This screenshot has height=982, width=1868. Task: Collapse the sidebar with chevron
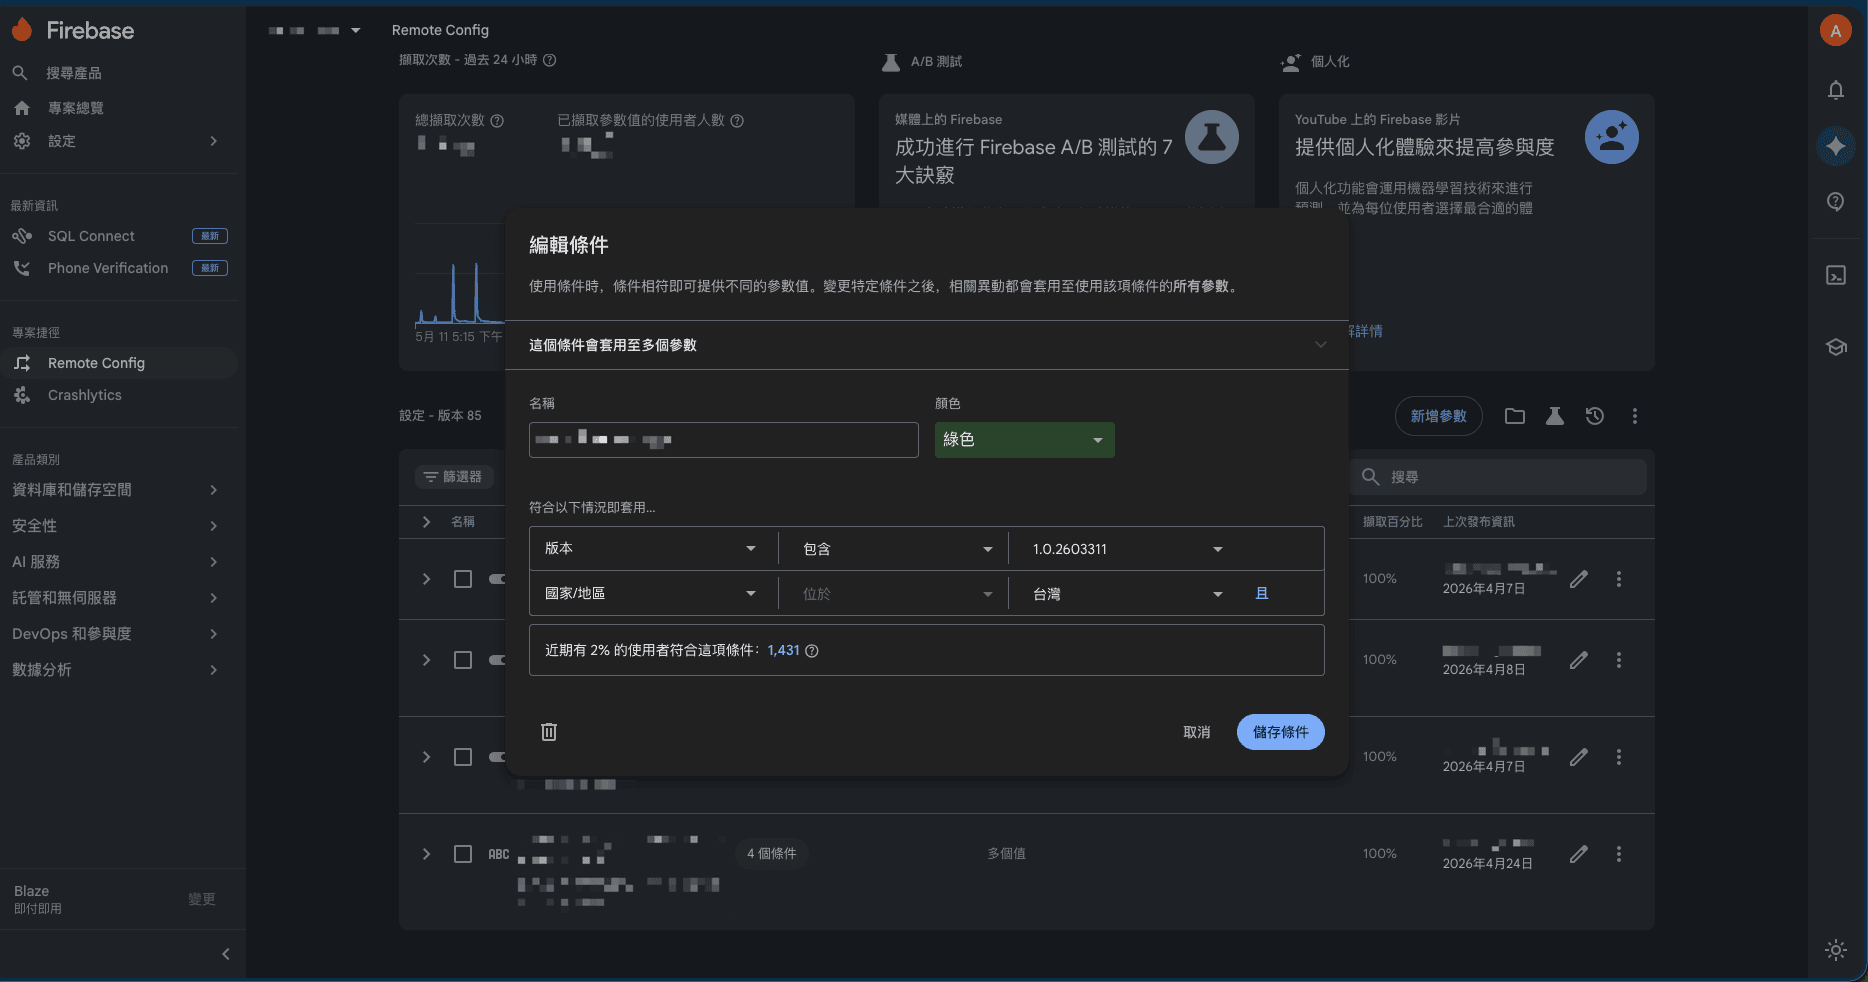225,954
